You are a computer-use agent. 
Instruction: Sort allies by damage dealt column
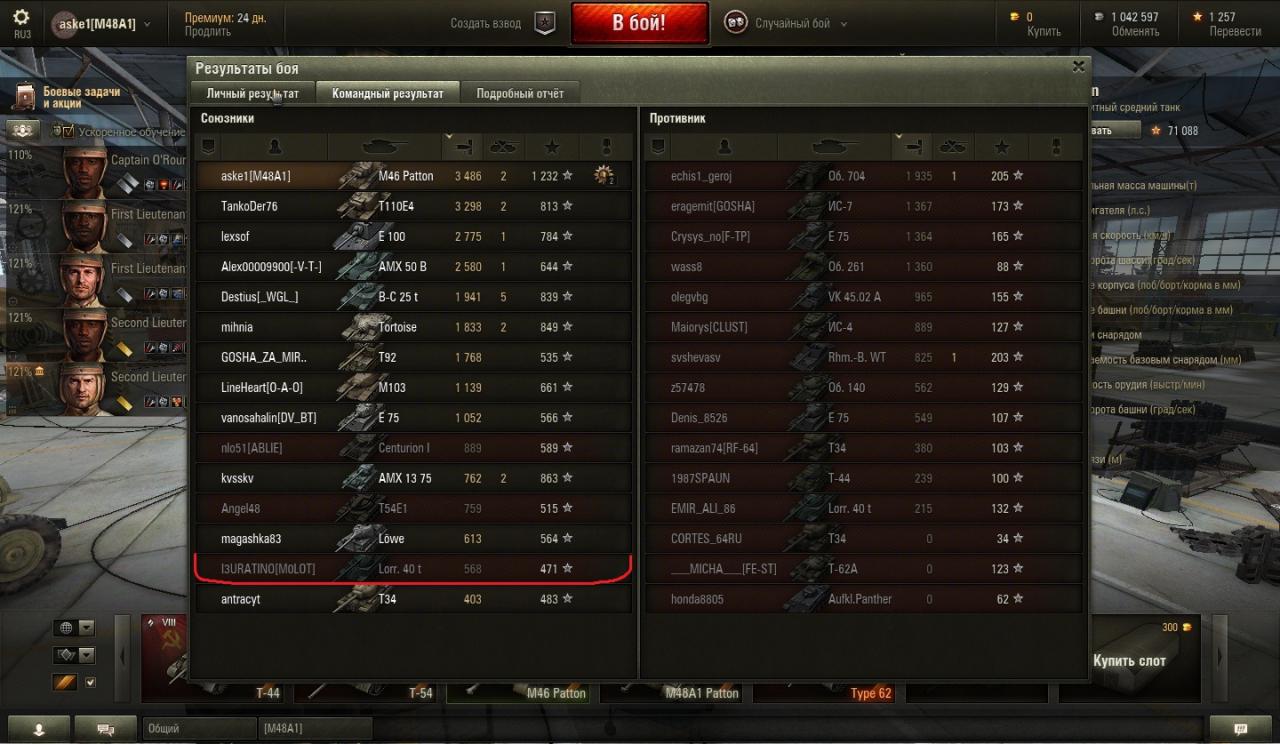[462, 147]
